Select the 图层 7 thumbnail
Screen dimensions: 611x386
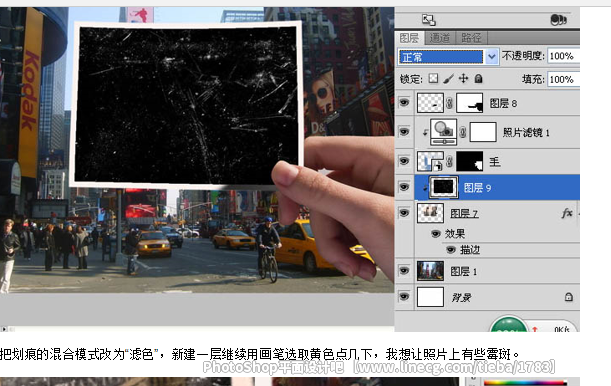[x=430, y=213]
